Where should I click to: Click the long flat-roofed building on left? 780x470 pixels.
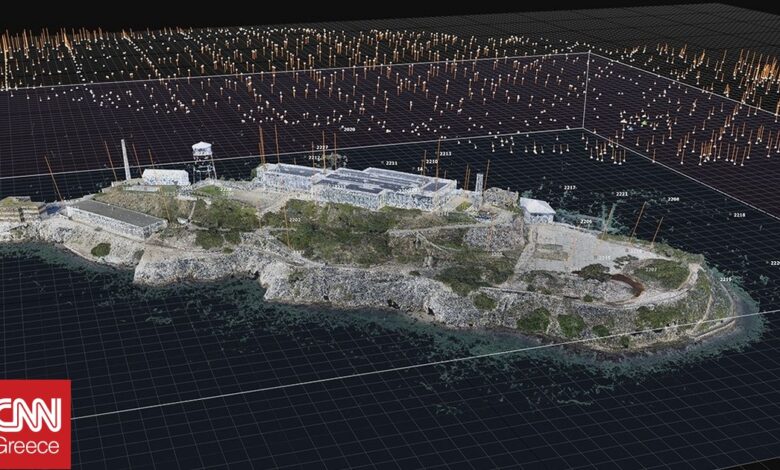click(113, 215)
